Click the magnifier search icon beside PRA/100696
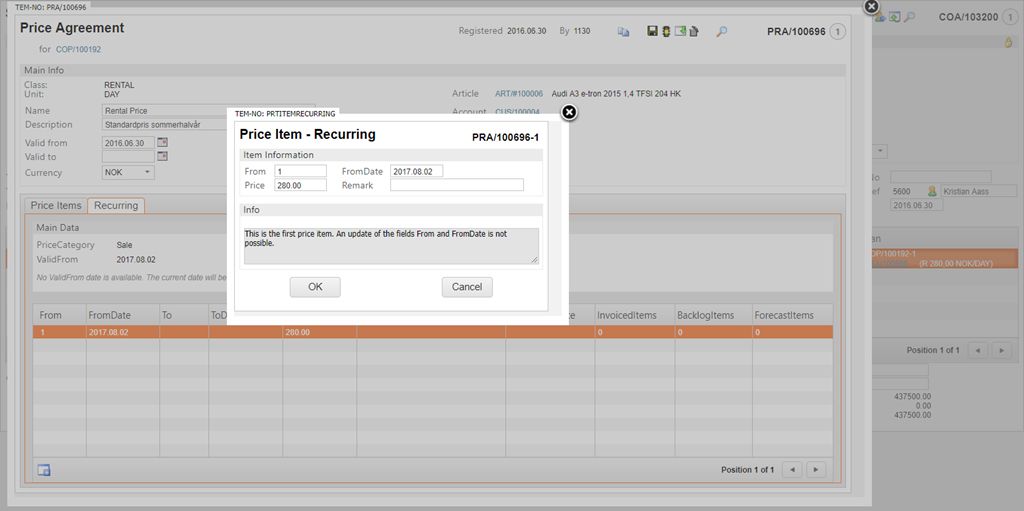 click(722, 32)
